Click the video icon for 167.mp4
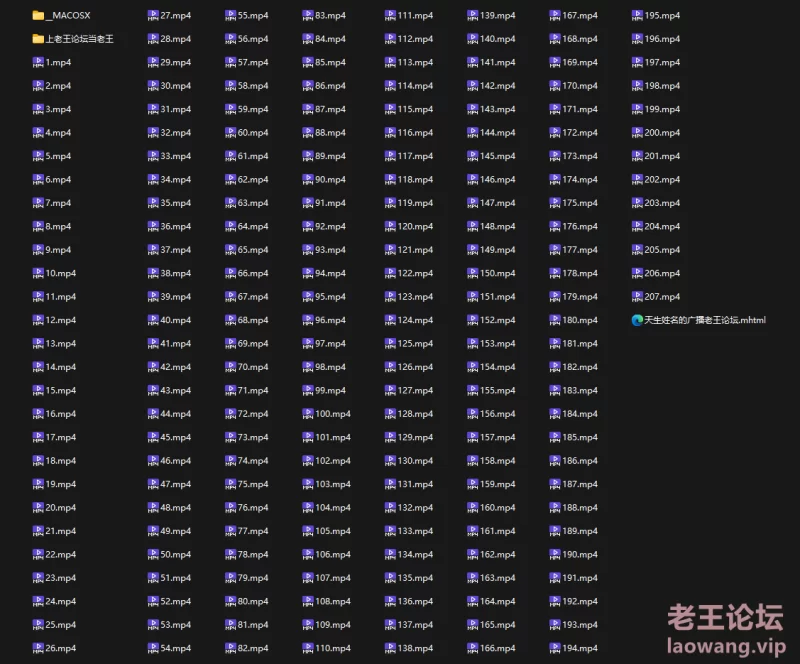800x664 pixels. pos(555,15)
